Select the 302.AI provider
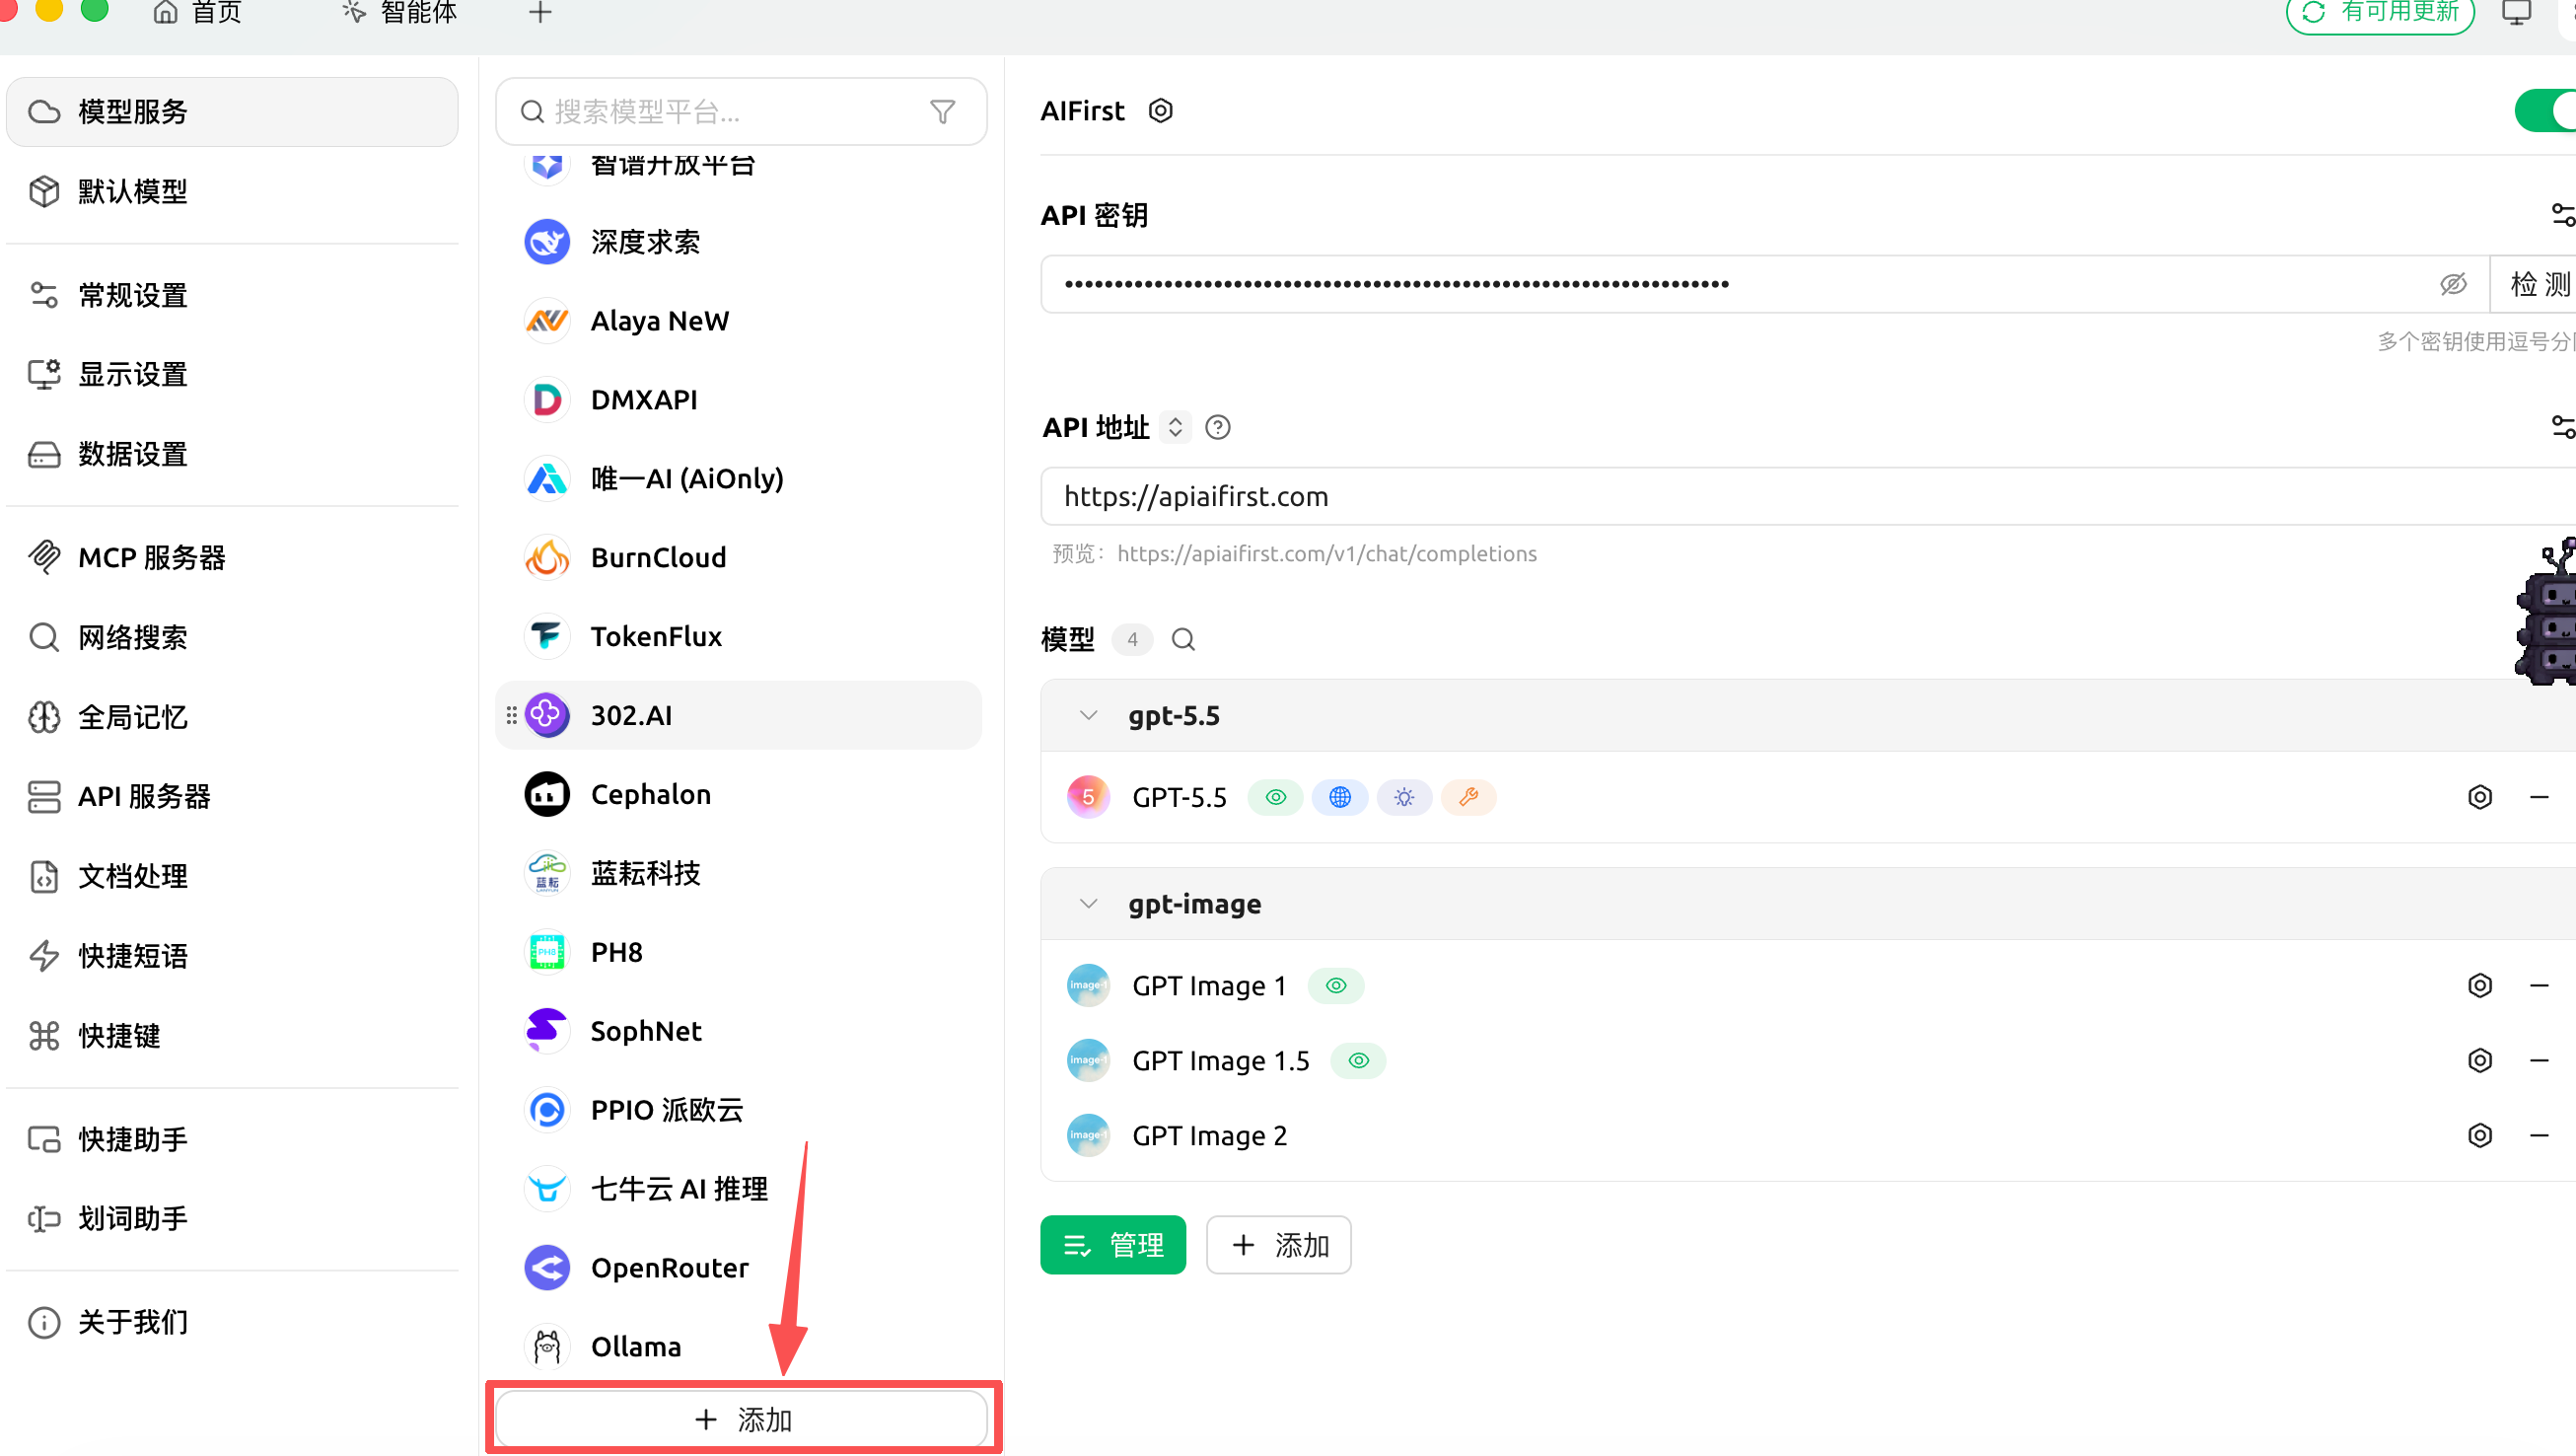2576x1456 pixels. 738,716
